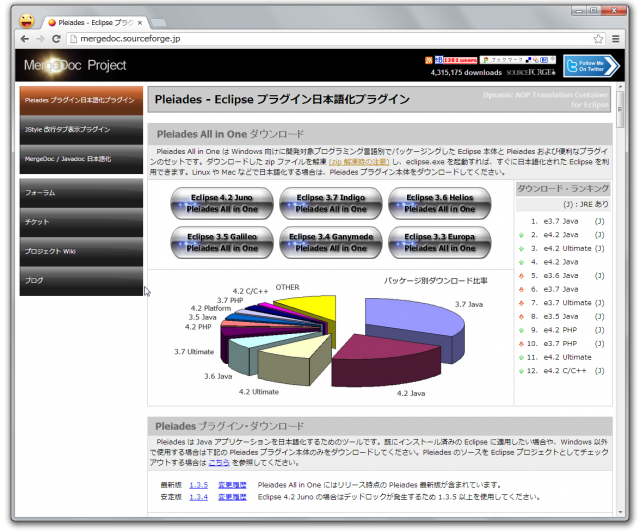640x532 pixels.
Task: Click Eclipse 3.4 Ganymede Pleiades All in One button
Action: [x=331, y=243]
